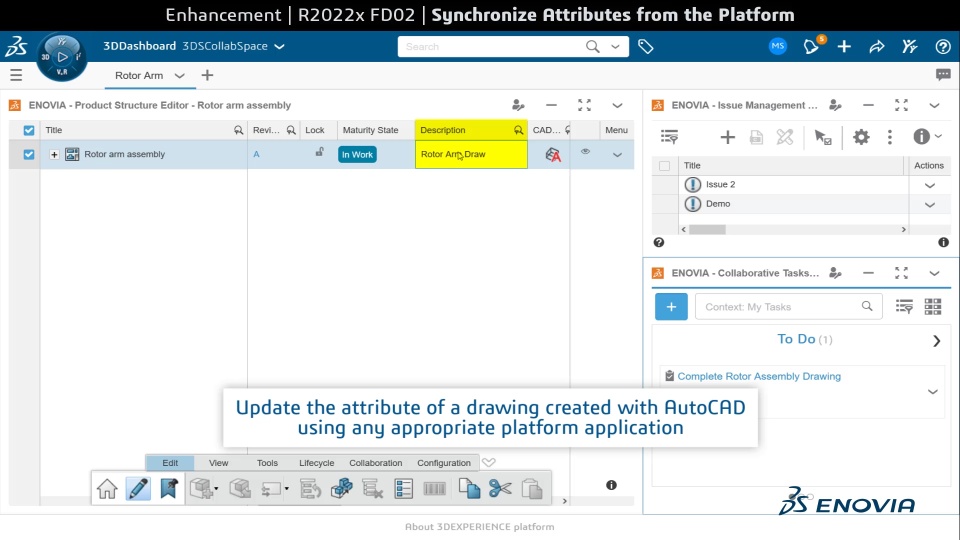The height and width of the screenshot is (540, 960).
Task: Expand the Rotor arm assembly tree node
Action: [x=54, y=154]
